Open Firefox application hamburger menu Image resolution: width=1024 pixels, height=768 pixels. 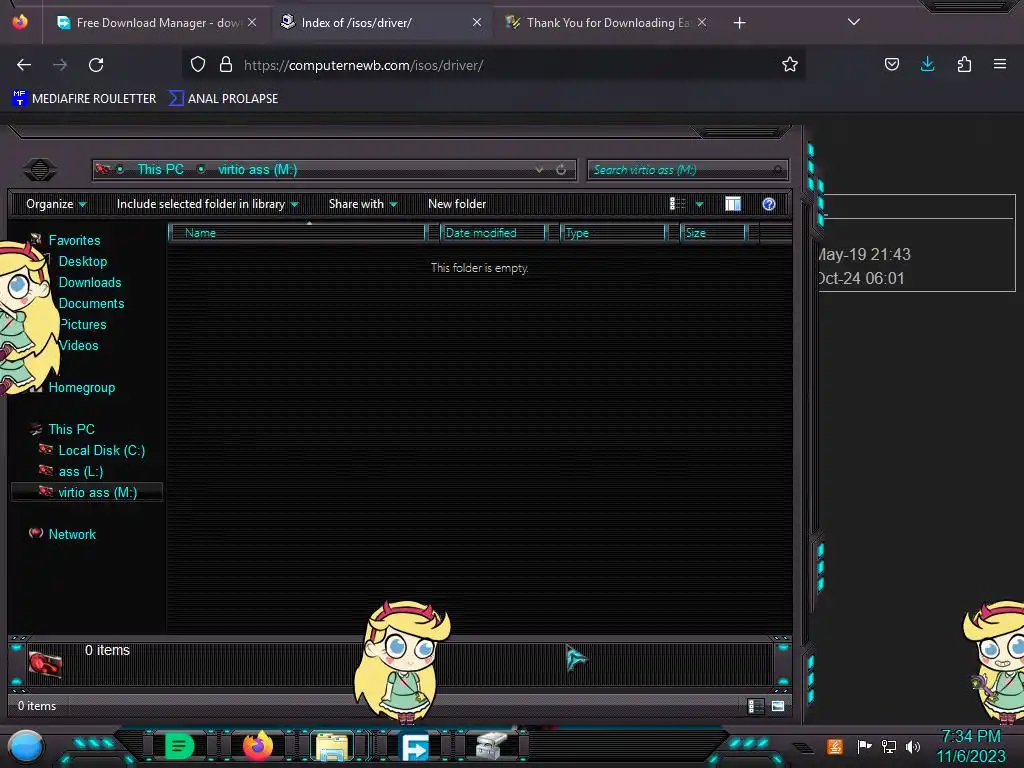(x=1000, y=64)
